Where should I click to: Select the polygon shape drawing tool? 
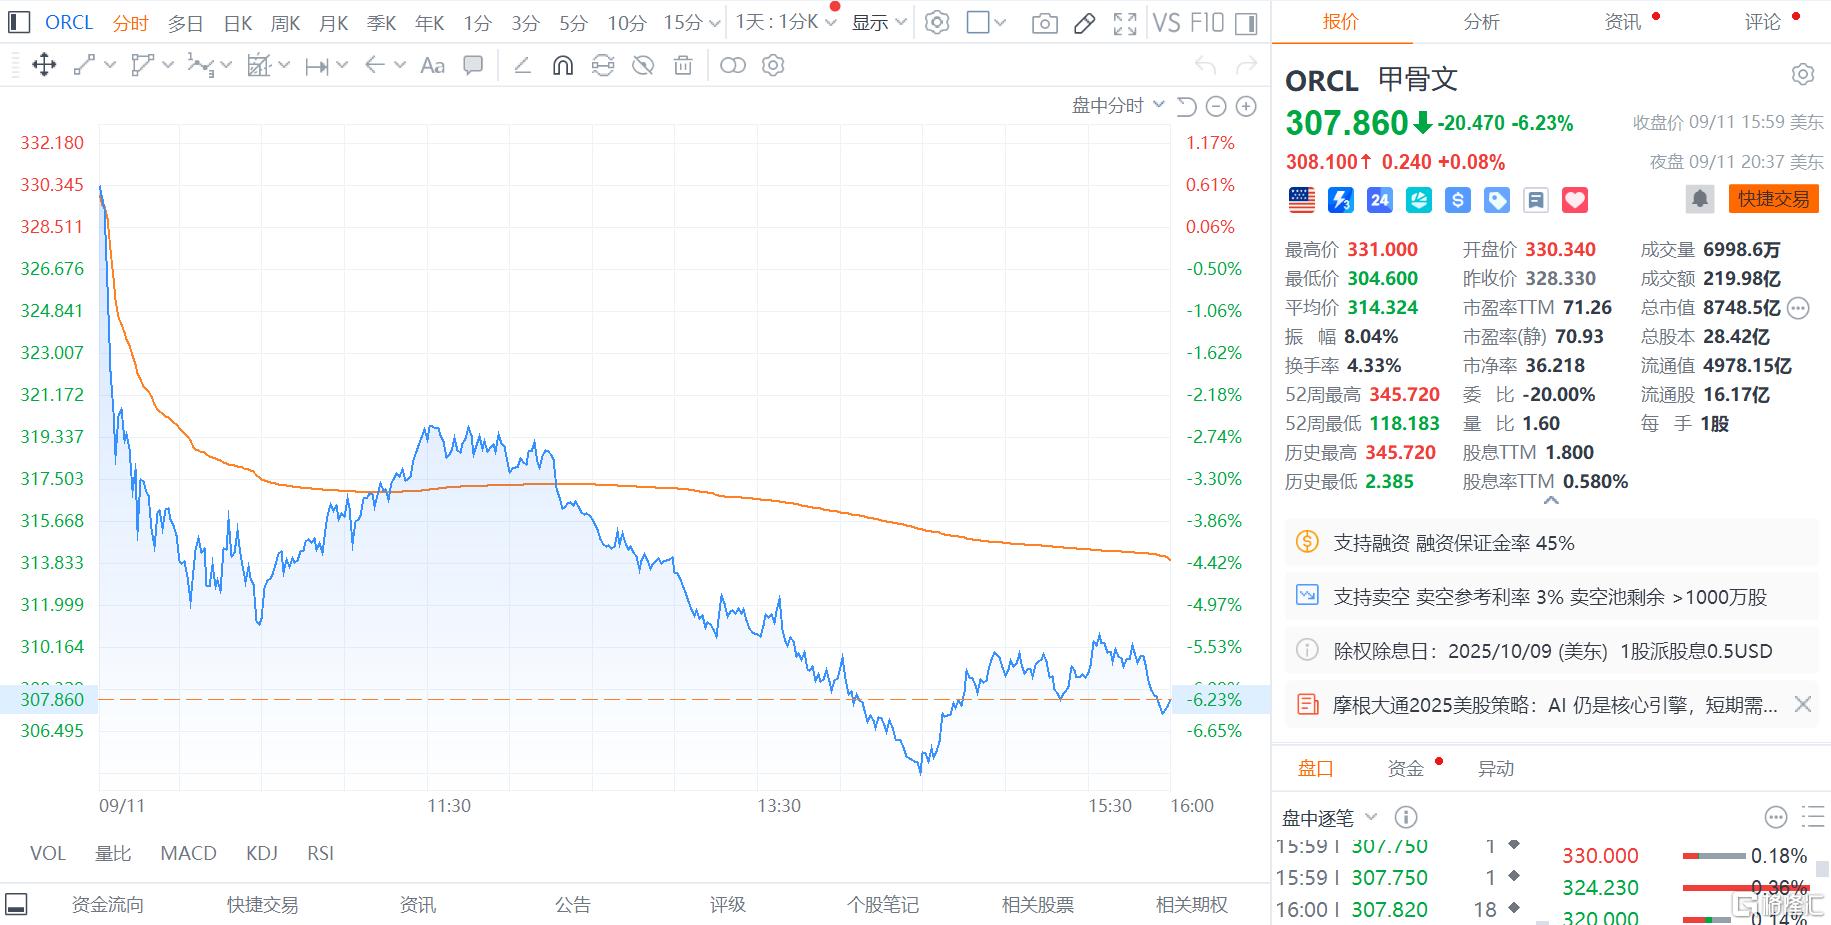(143, 66)
